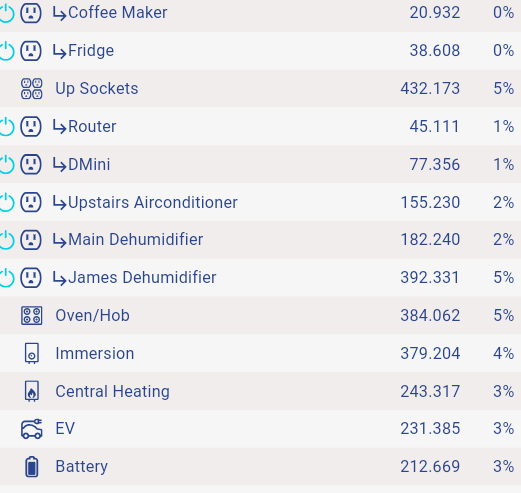Select the Immersion energy value 379.204

click(430, 353)
